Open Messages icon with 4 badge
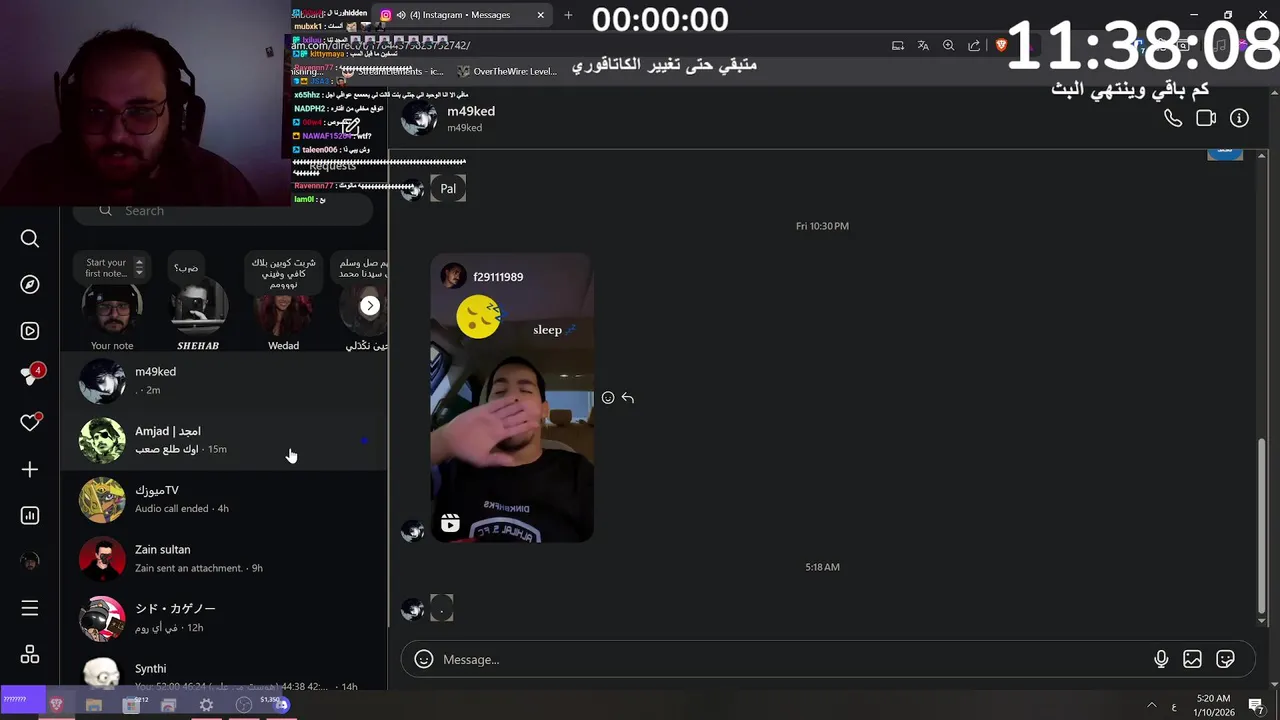 tap(31, 375)
